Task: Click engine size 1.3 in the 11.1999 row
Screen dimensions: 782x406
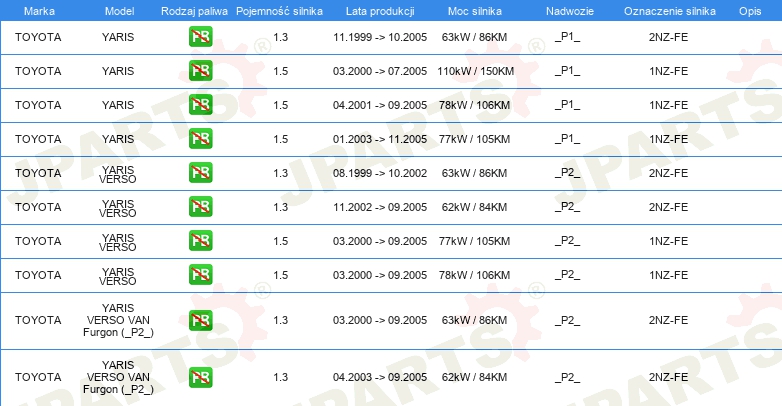Action: click(281, 37)
